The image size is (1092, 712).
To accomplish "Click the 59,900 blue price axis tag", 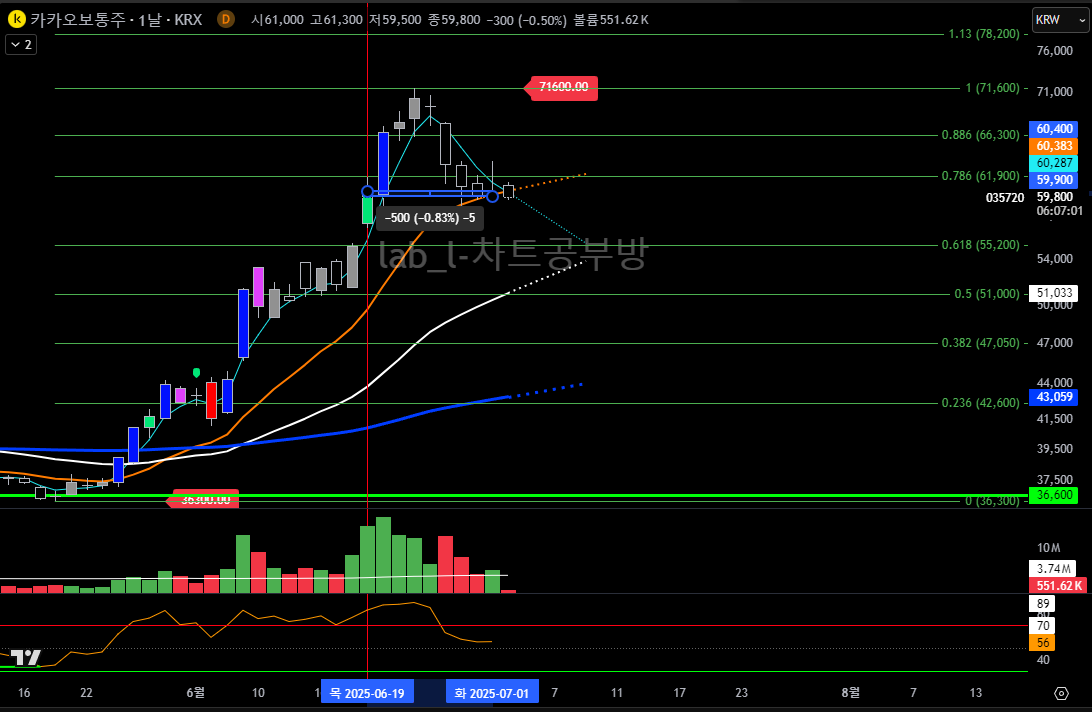I will [x=1053, y=180].
